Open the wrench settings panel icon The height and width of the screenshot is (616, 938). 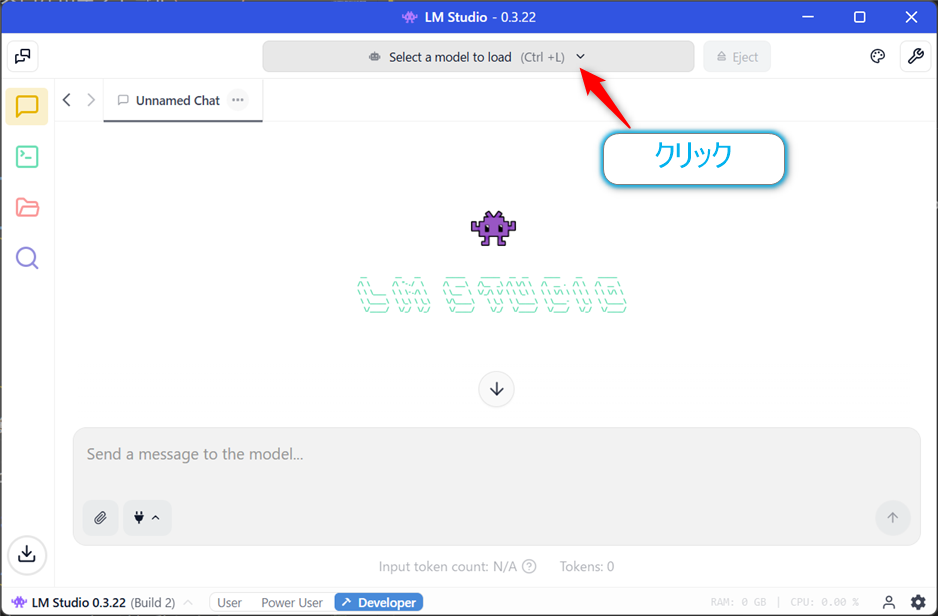click(915, 56)
